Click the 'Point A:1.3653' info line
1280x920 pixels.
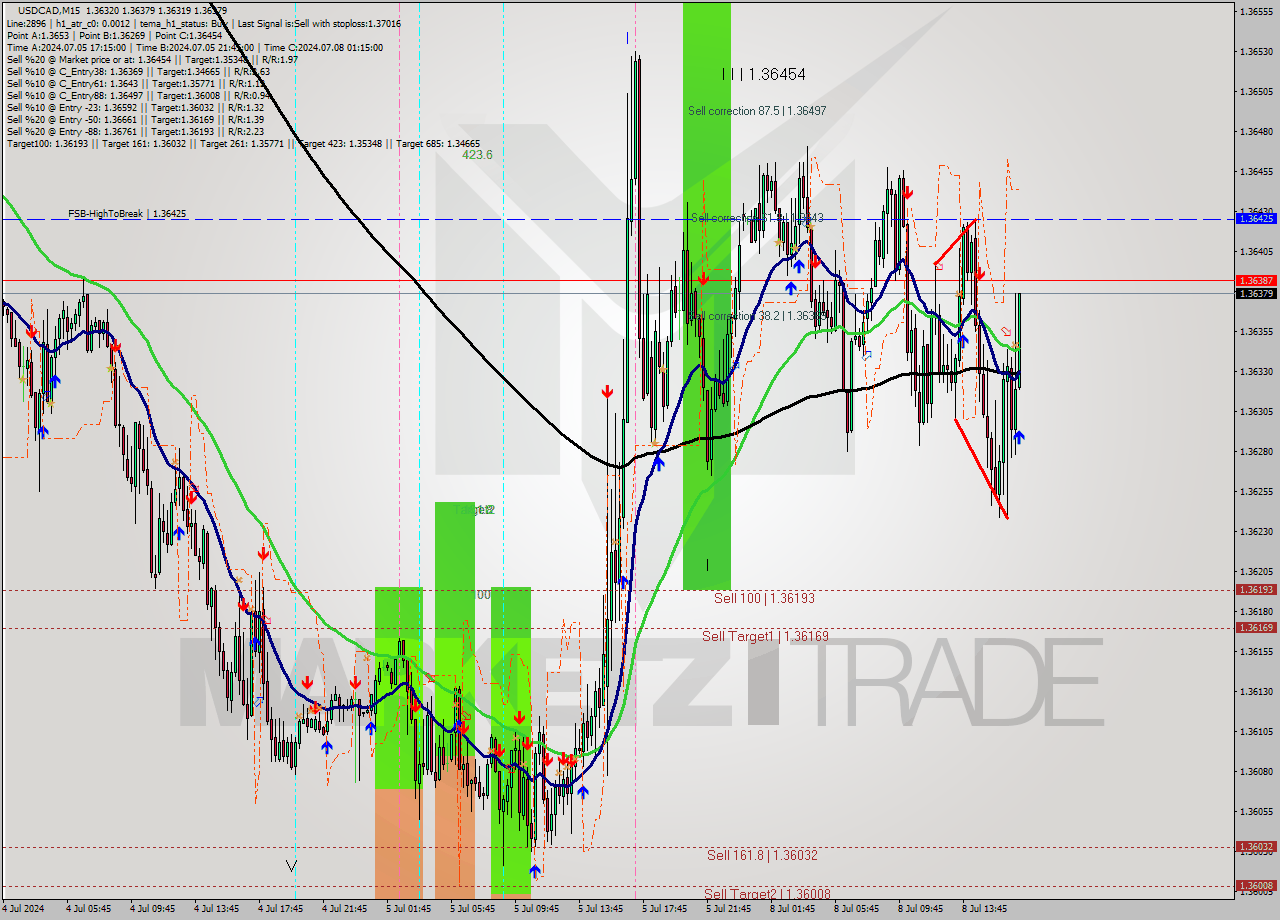tap(114, 35)
